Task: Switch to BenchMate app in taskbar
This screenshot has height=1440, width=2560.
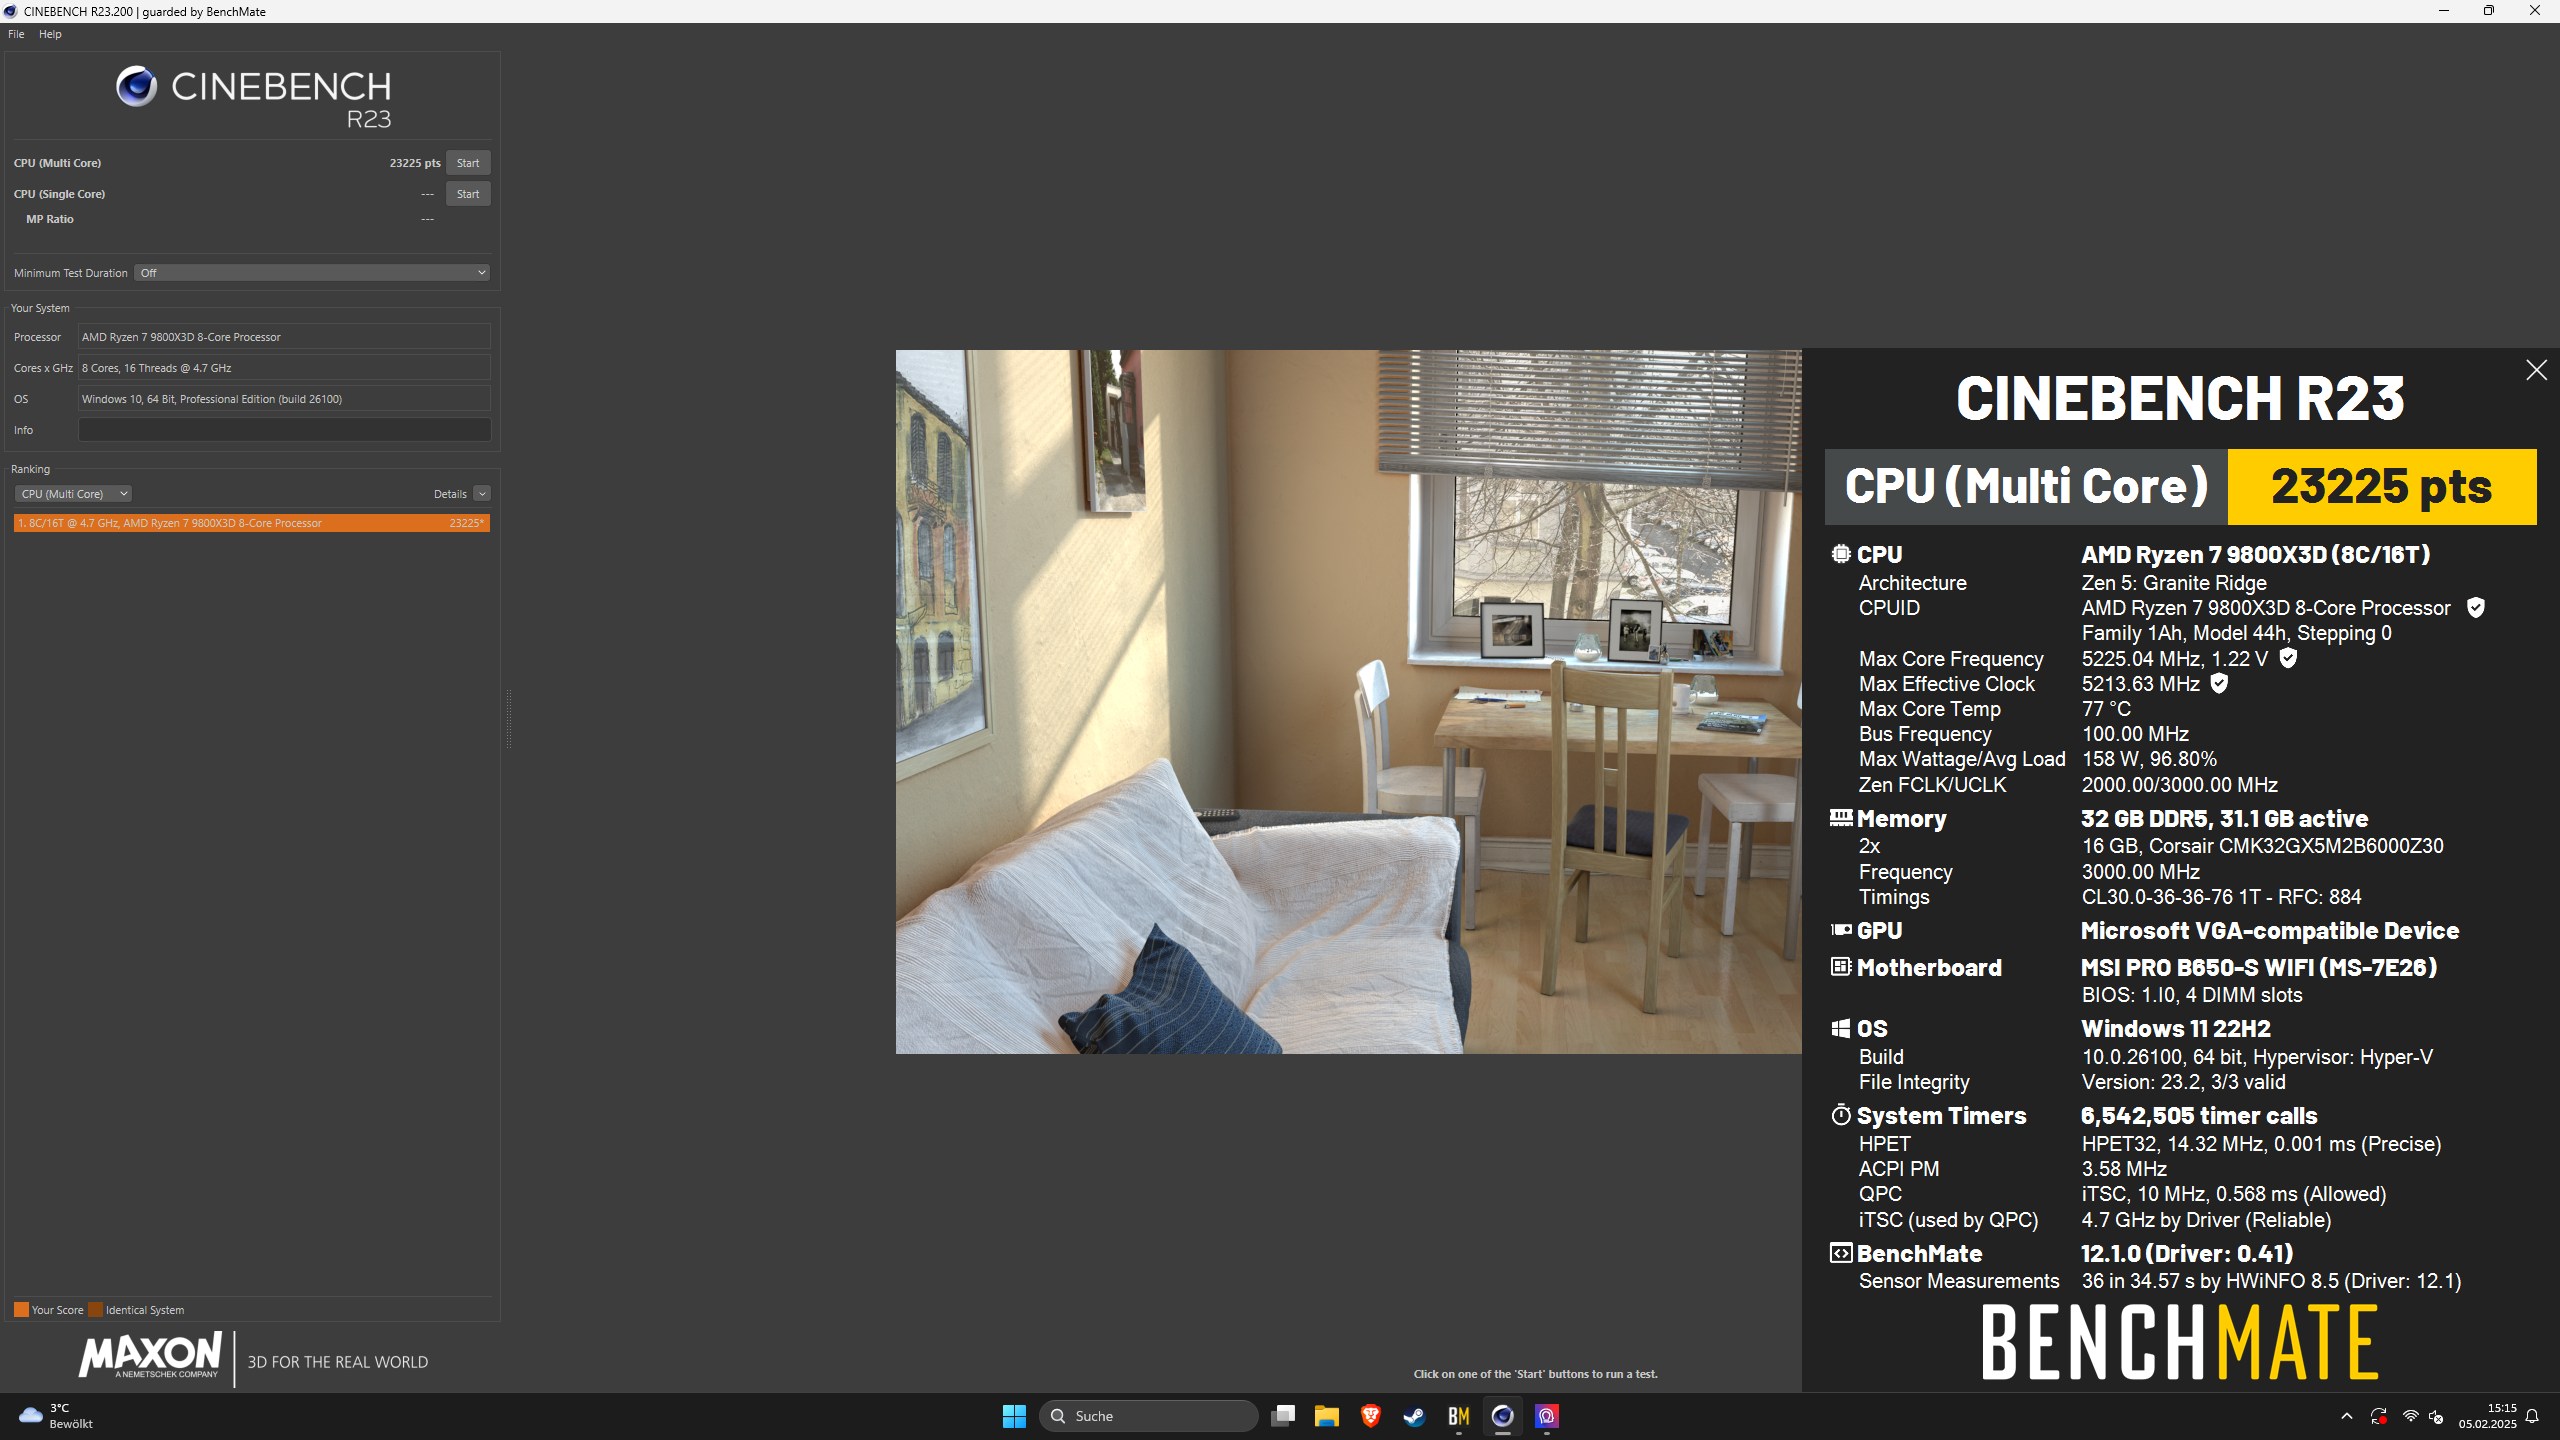Action: tap(1458, 1416)
